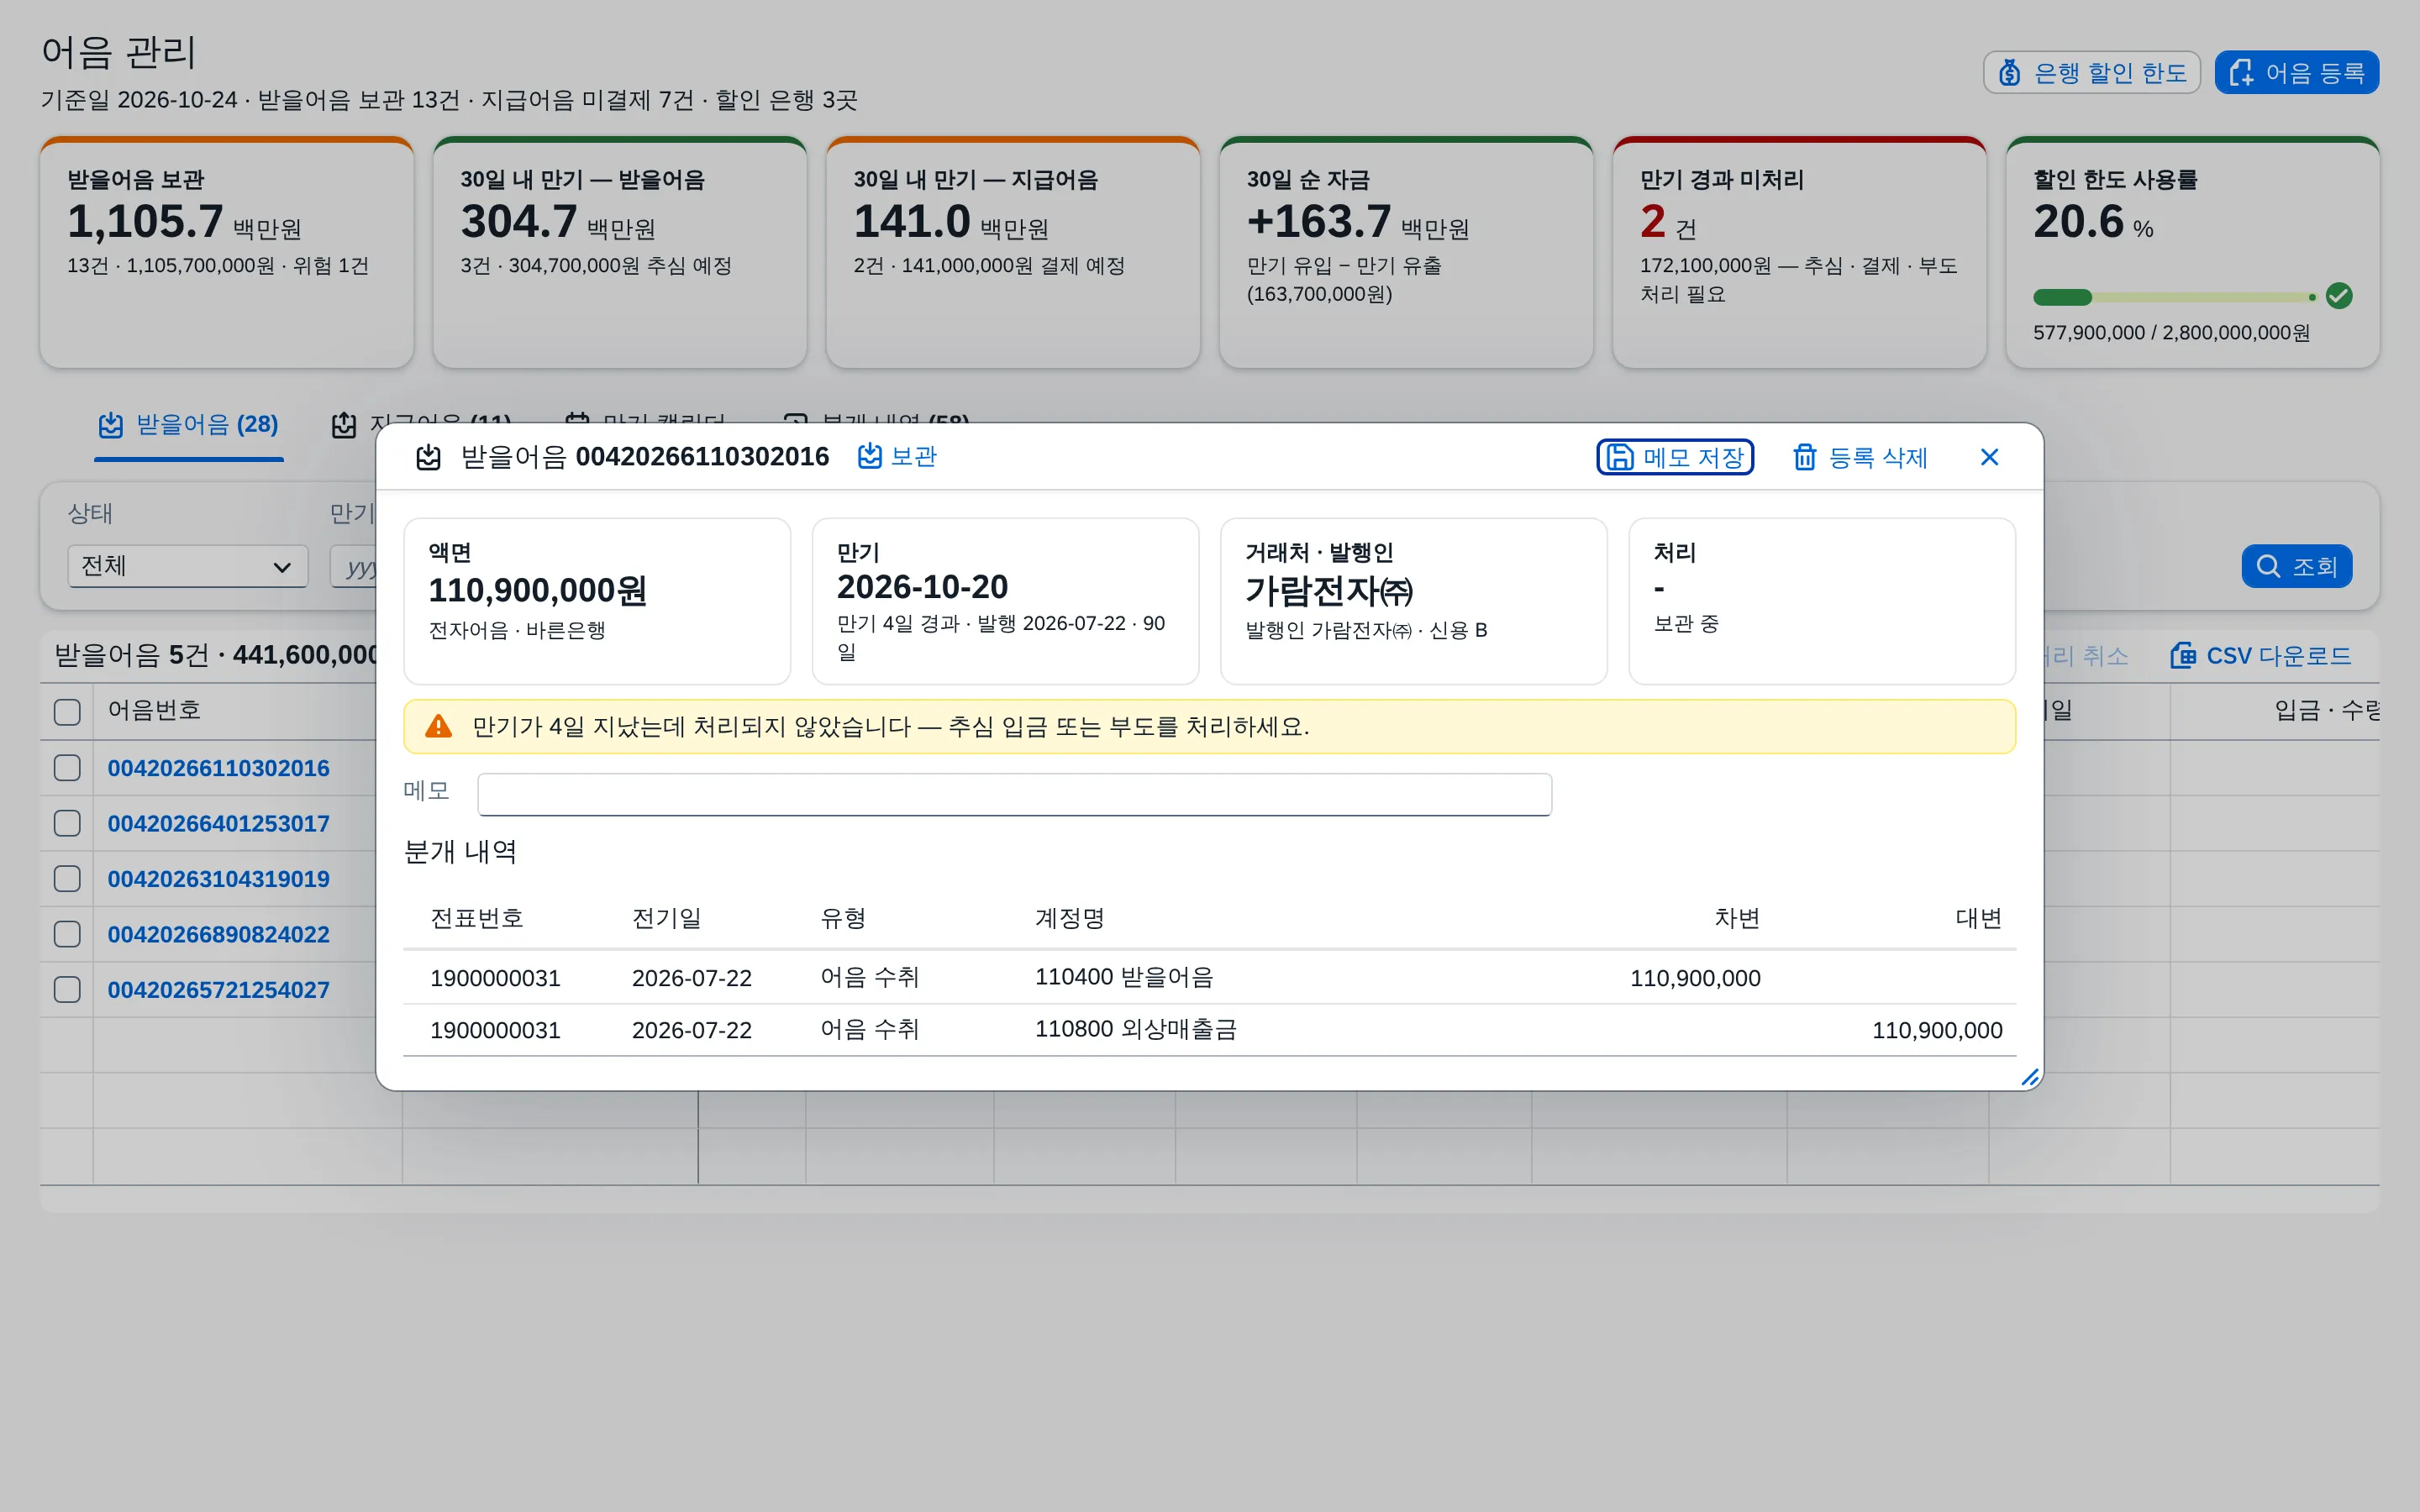Click the 어음 등록 button
Viewport: 2420px width, 1512px height.
coord(2297,73)
